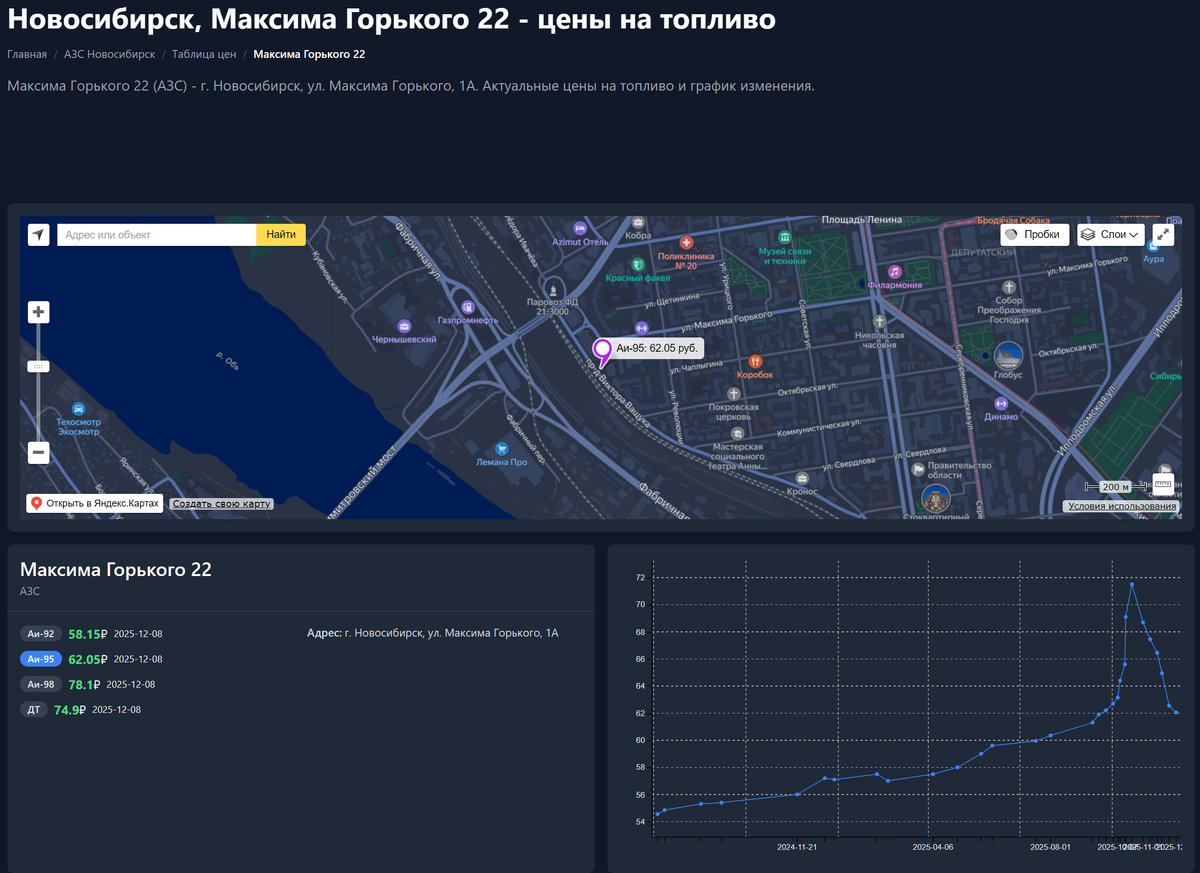The width and height of the screenshot is (1200, 873).
Task: Click the 2024-11-21 chart axis label
Action: pyautogui.click(x=797, y=847)
